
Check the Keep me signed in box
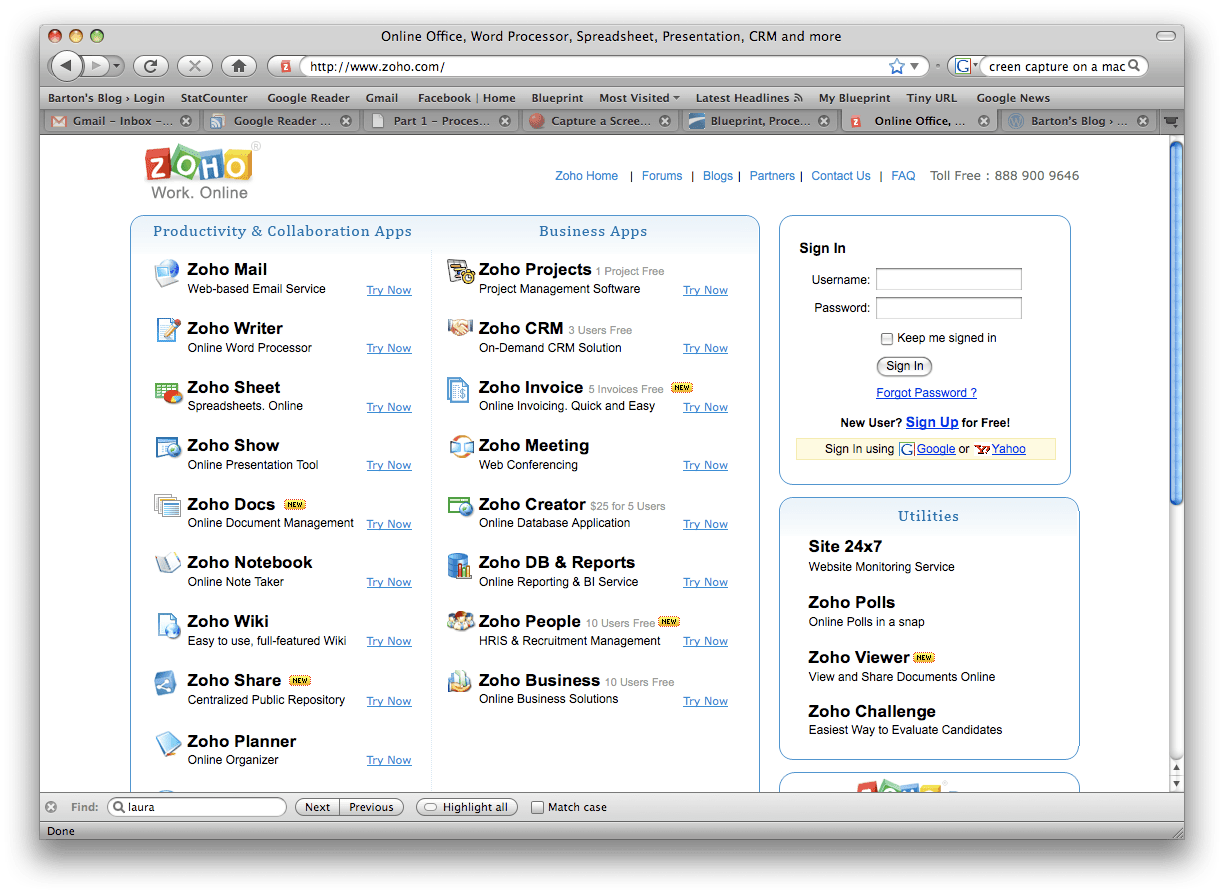point(886,339)
